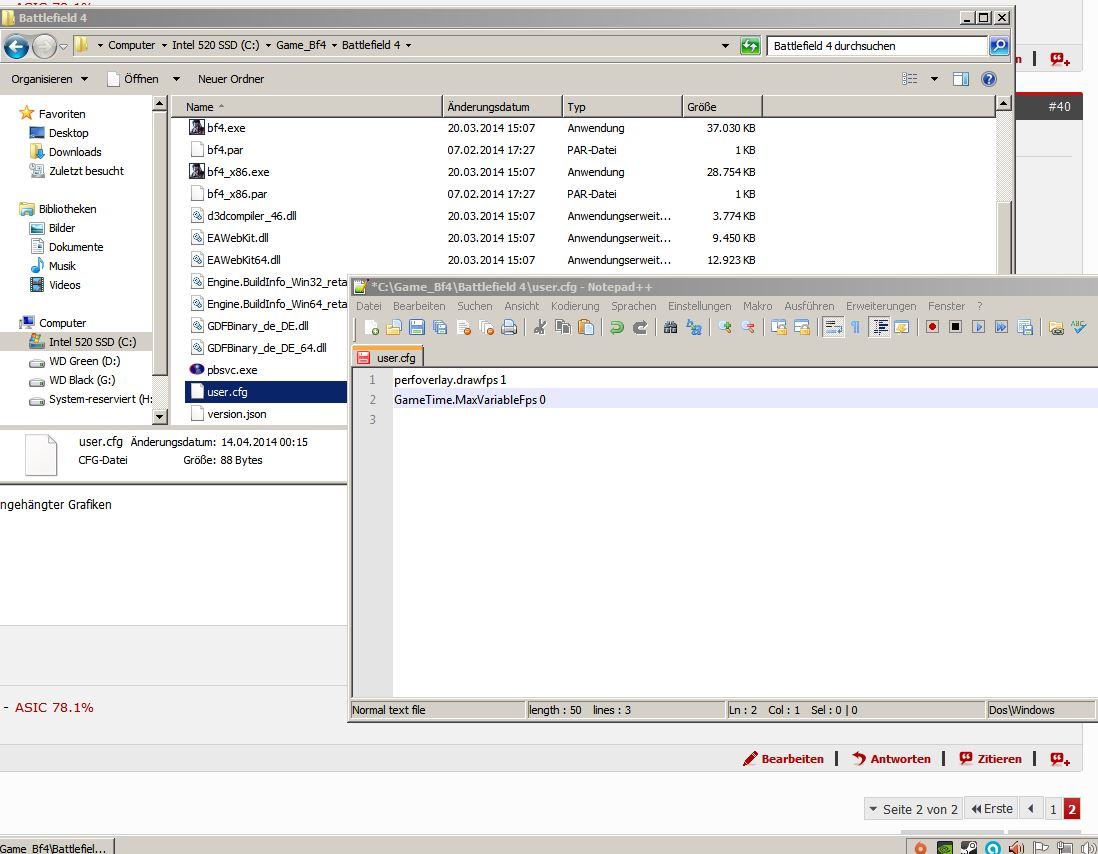Viewport: 1098px width, 854px height.
Task: Expand the breadcrumb arrow after Battlefield 4
Action: coord(408,46)
